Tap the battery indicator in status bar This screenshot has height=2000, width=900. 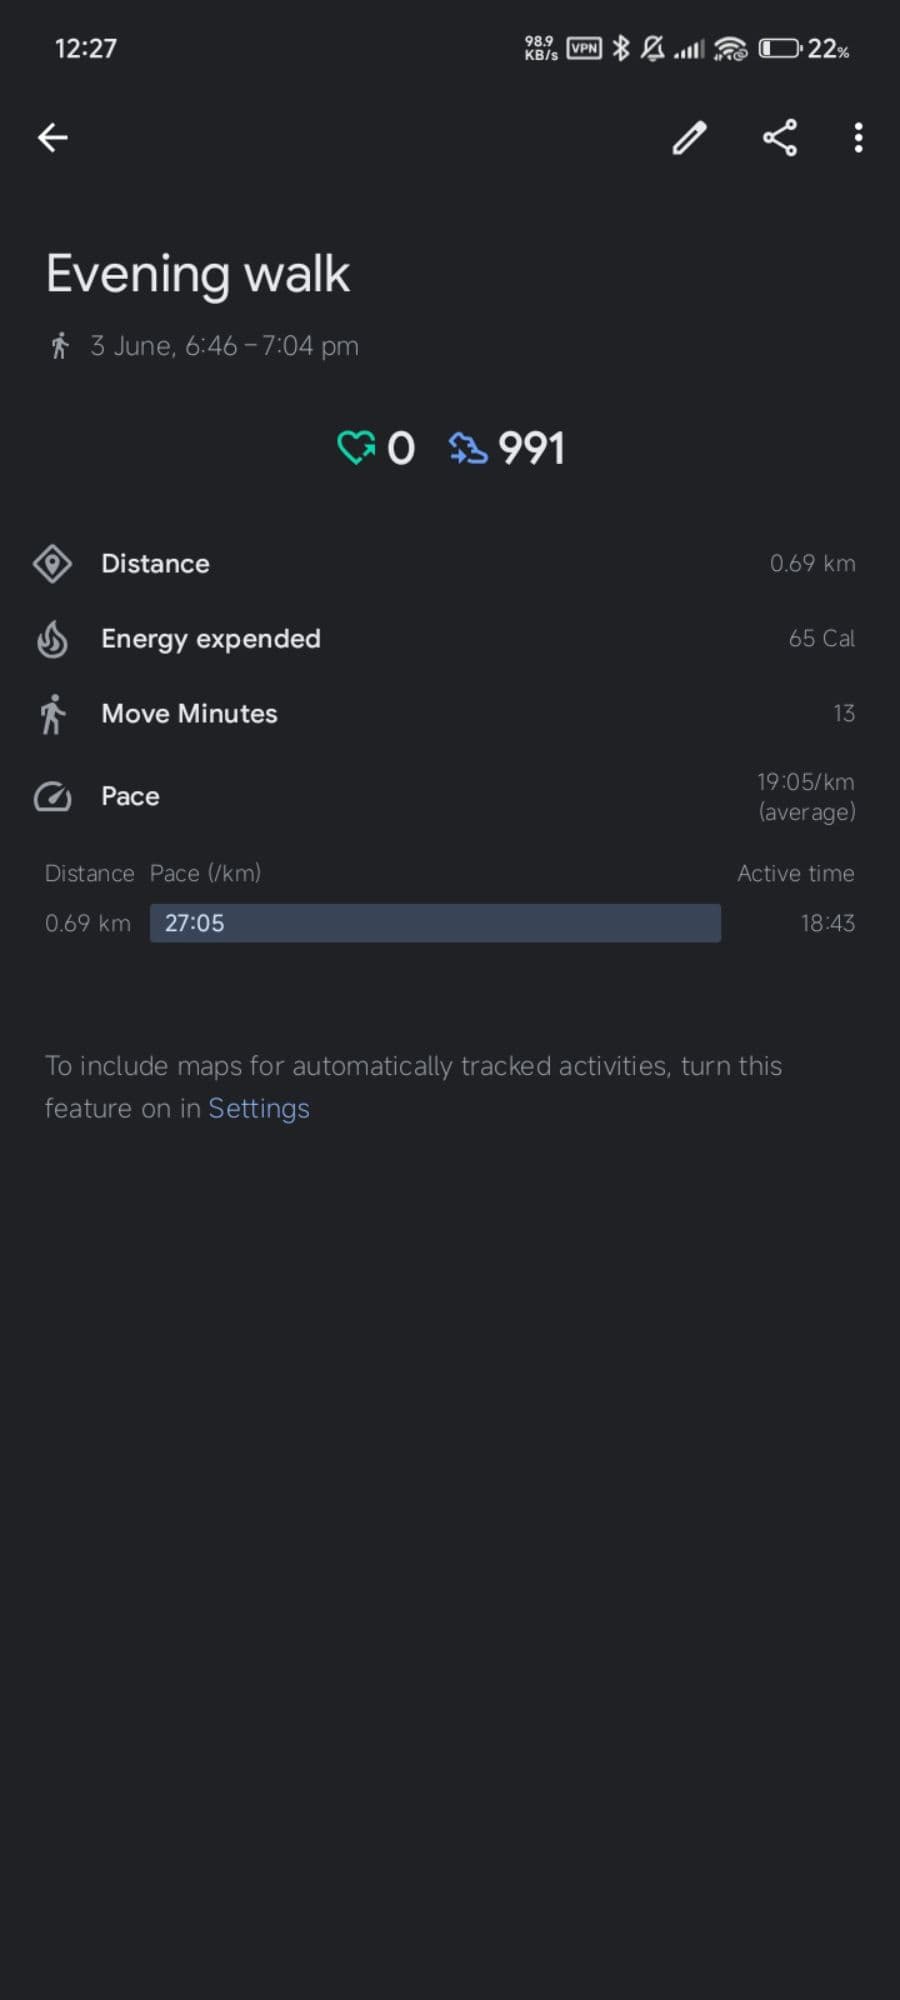coord(780,48)
